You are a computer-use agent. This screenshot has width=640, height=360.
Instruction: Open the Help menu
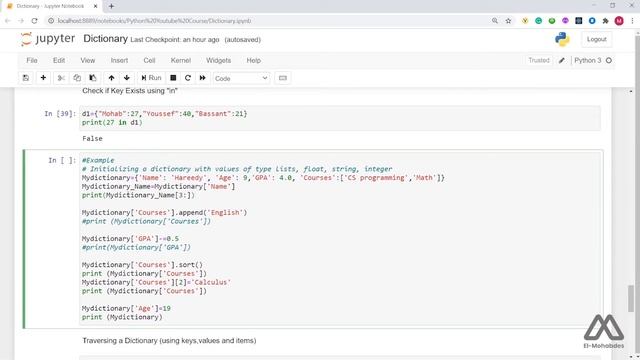tap(253, 60)
